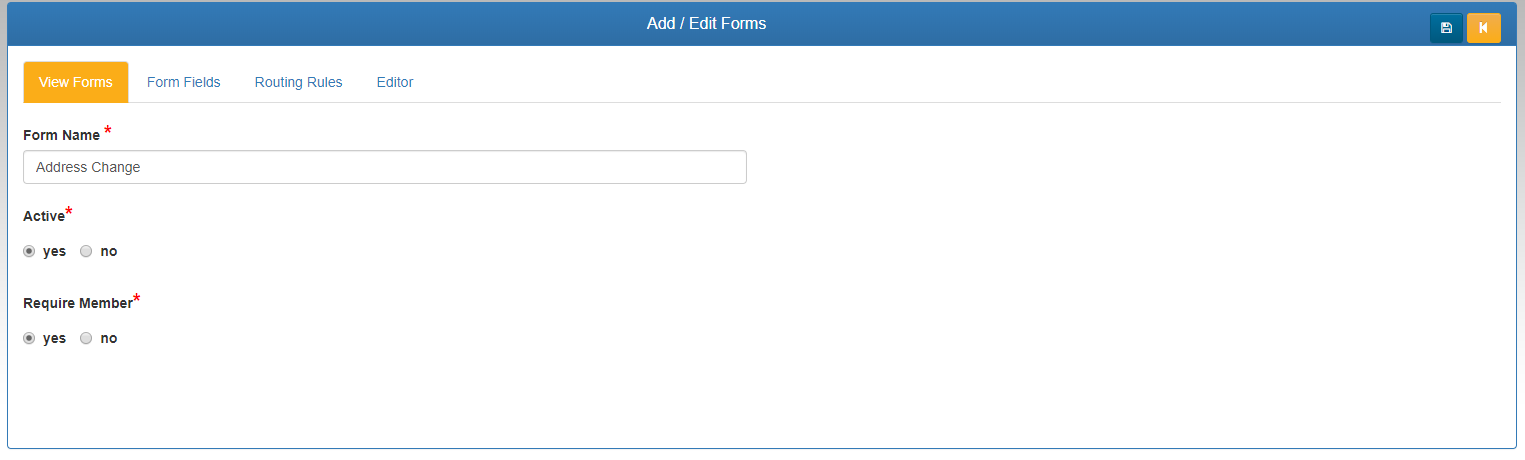The width and height of the screenshot is (1525, 460).
Task: Select the 'yes' radio circle under Active
Action: 29,252
